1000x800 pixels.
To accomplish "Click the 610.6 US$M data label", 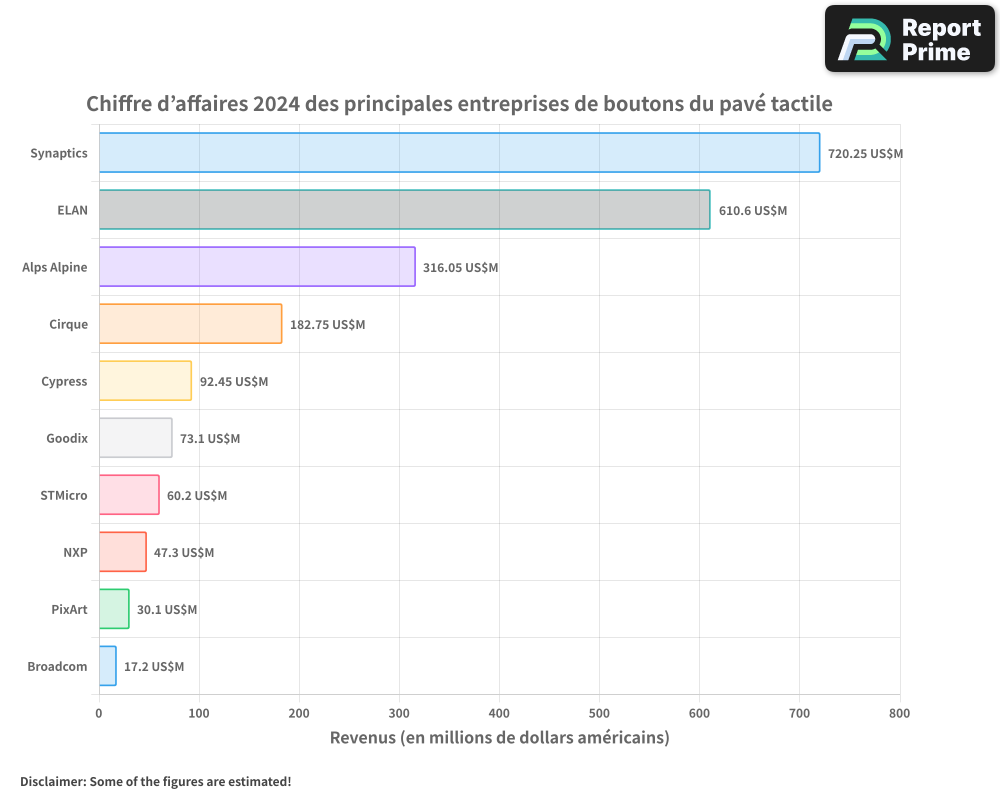I will [752, 211].
